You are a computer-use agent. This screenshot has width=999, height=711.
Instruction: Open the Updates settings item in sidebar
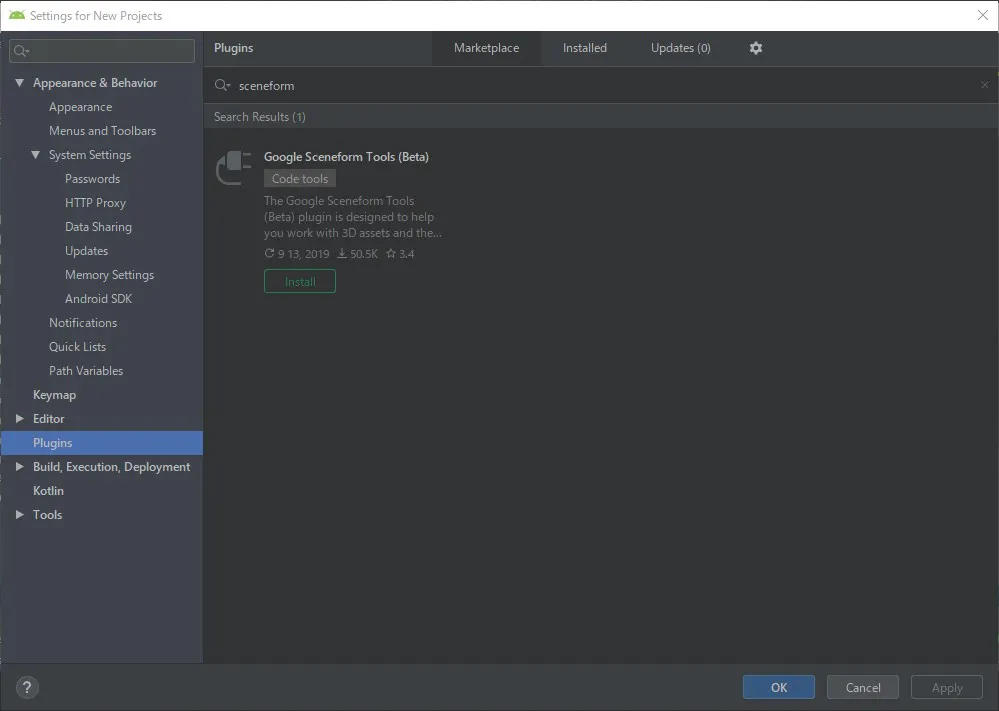click(86, 251)
